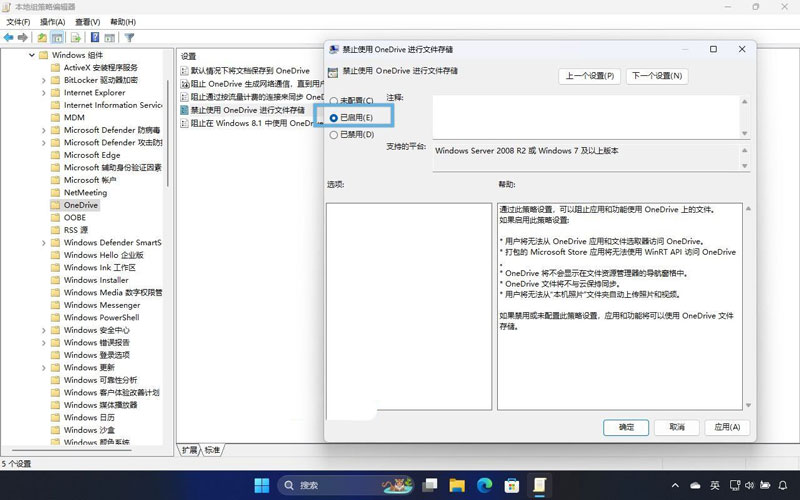The image size is (800, 500).
Task: Select the 已启用(E) radio button
Action: (334, 118)
